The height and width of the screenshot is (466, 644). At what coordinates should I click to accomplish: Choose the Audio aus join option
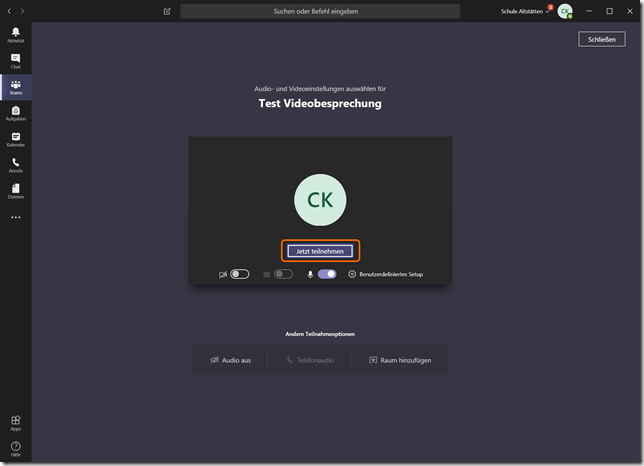tap(230, 360)
